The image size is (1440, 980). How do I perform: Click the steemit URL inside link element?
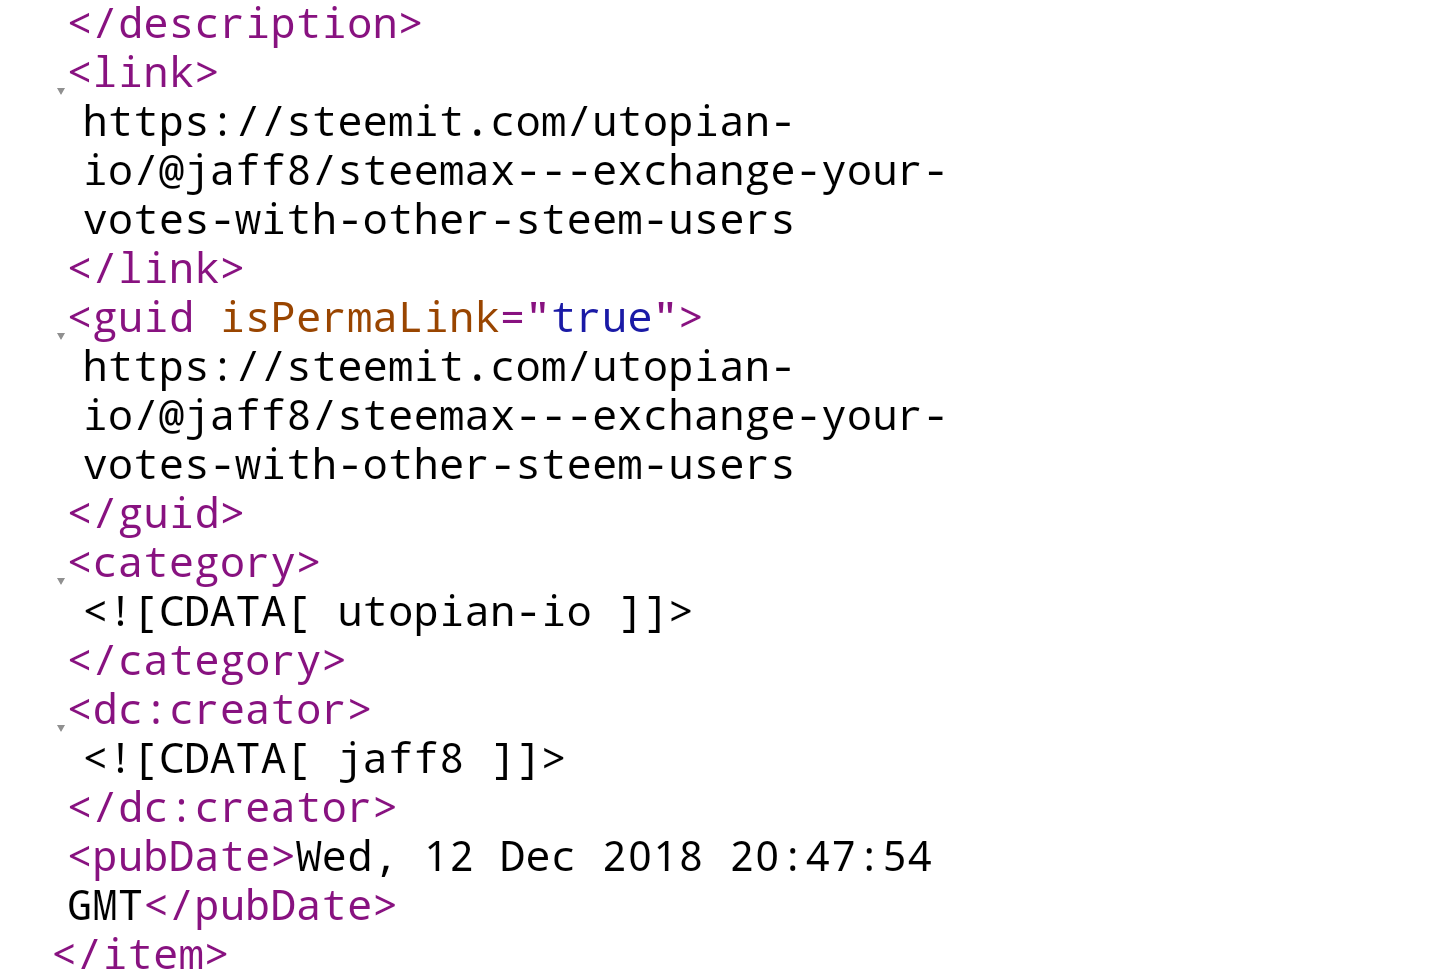coord(514,171)
